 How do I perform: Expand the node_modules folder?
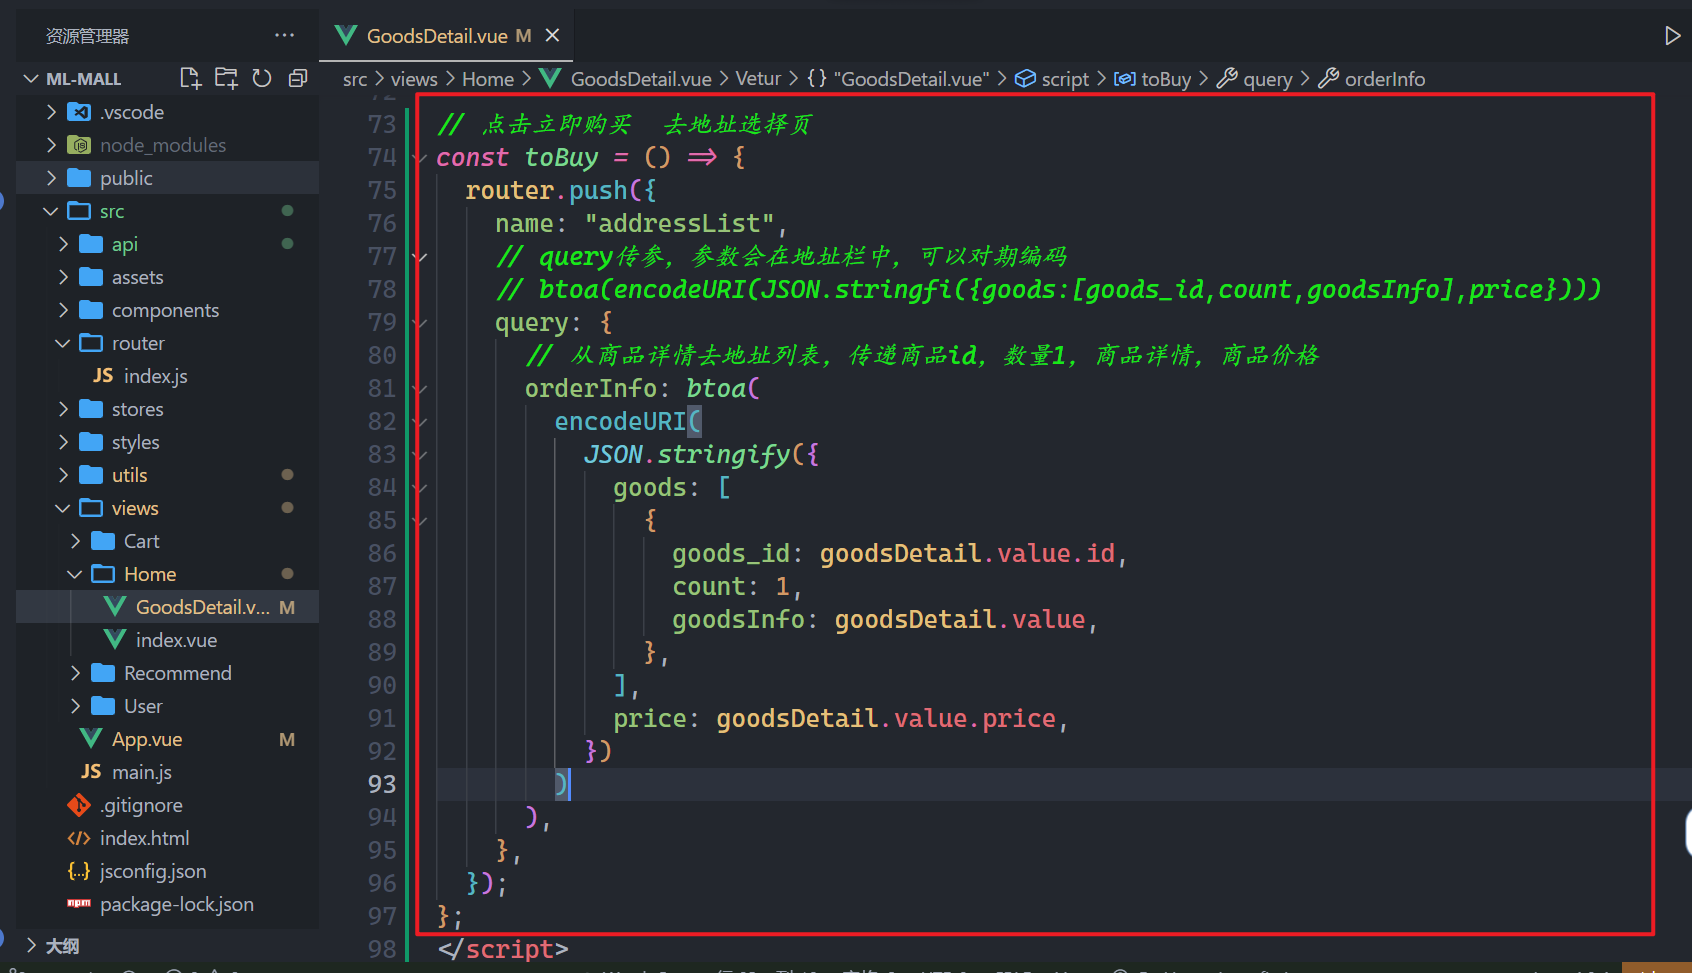pos(52,145)
